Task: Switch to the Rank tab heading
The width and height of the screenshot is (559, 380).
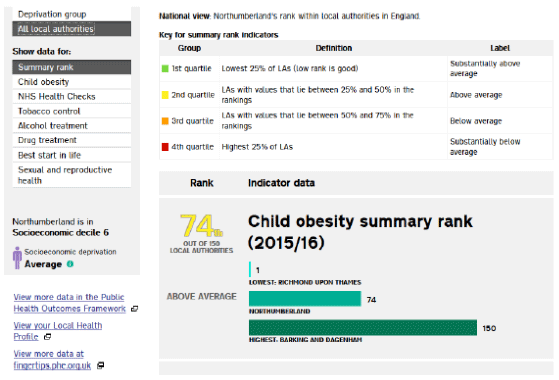Action: pyautogui.click(x=201, y=183)
